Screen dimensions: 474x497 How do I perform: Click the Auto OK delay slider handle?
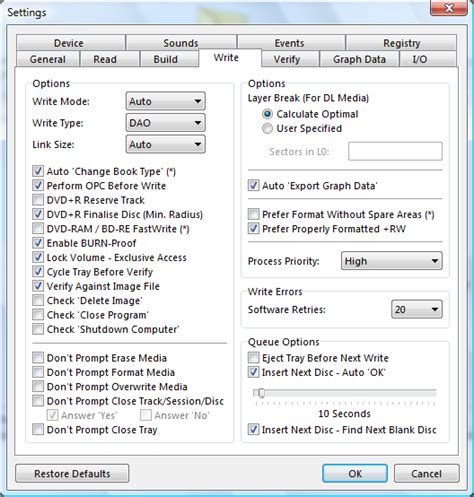[x=261, y=393]
